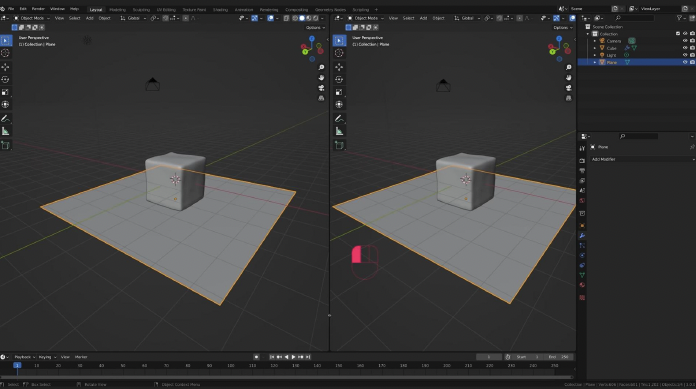The width and height of the screenshot is (696, 389).
Task: Select the Add Cube tool in left viewport
Action: tap(5, 145)
